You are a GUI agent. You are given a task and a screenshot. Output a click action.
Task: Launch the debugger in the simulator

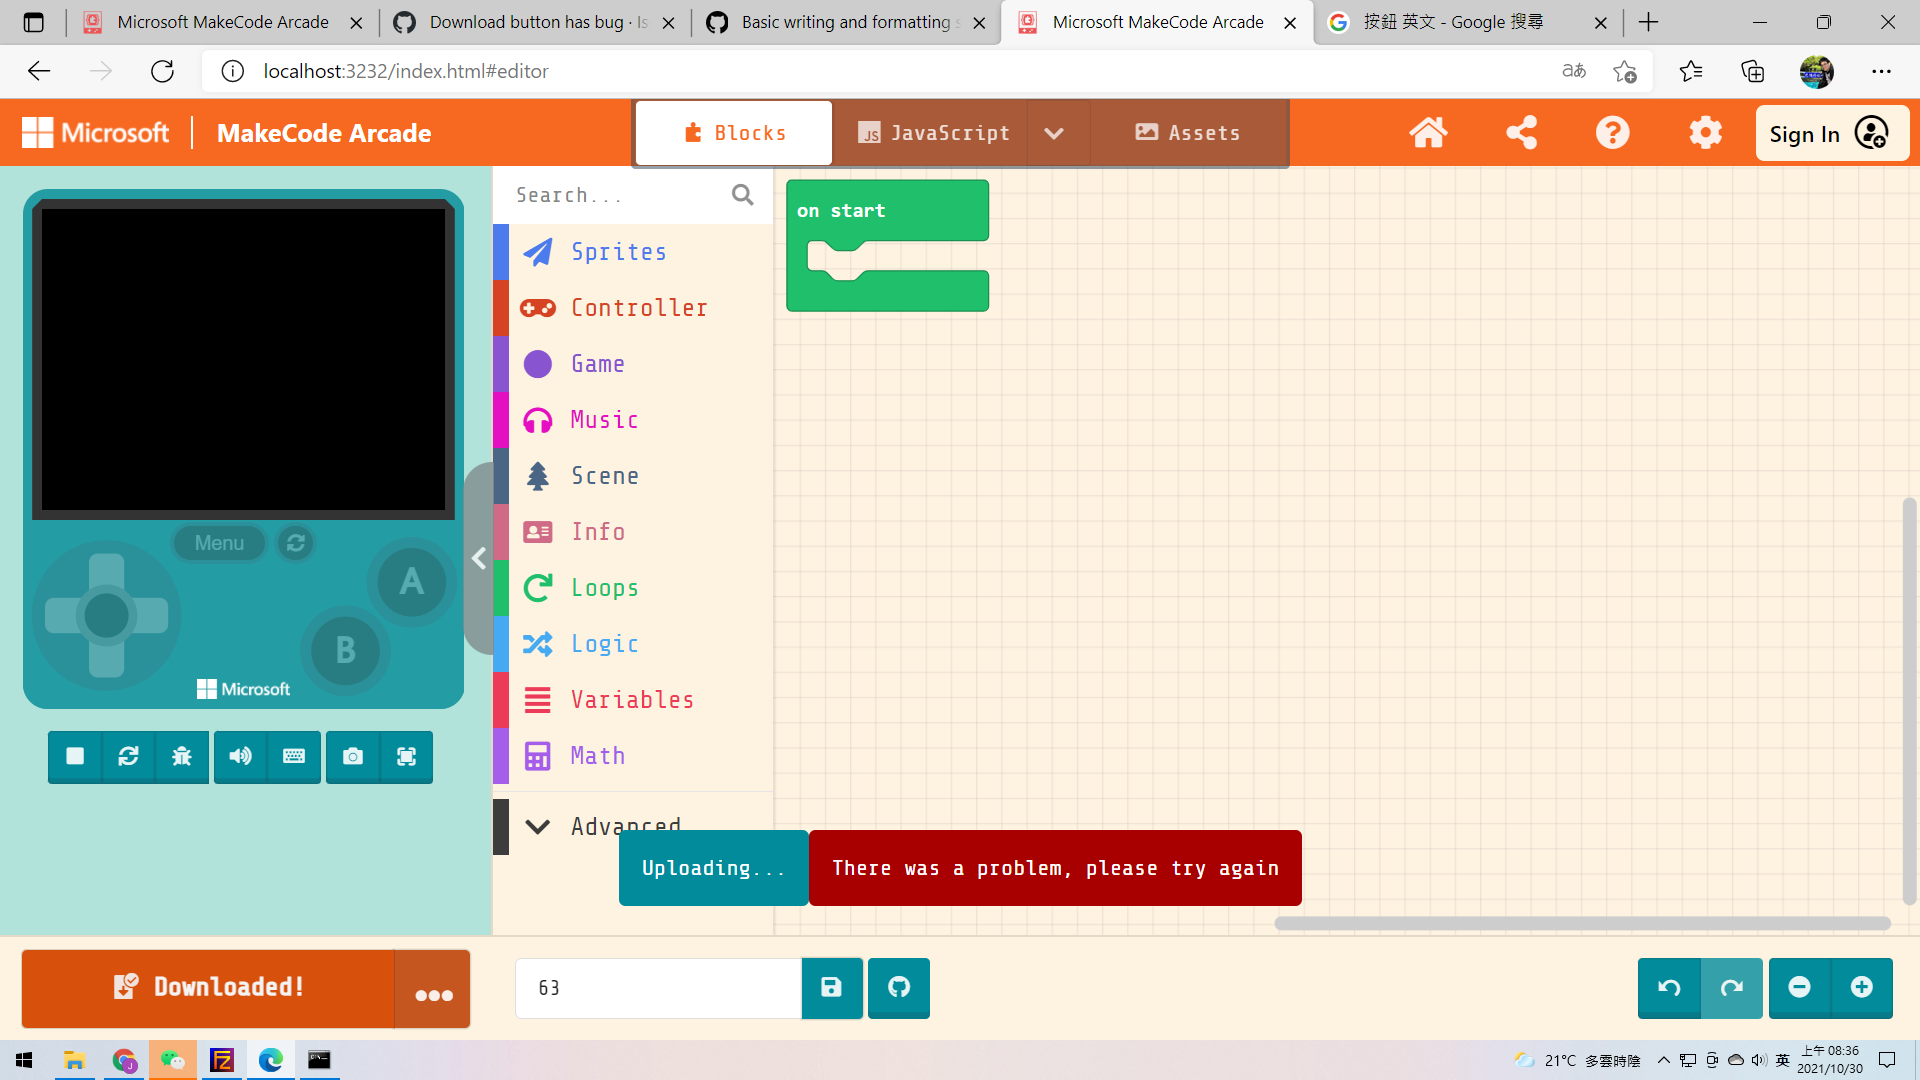181,757
